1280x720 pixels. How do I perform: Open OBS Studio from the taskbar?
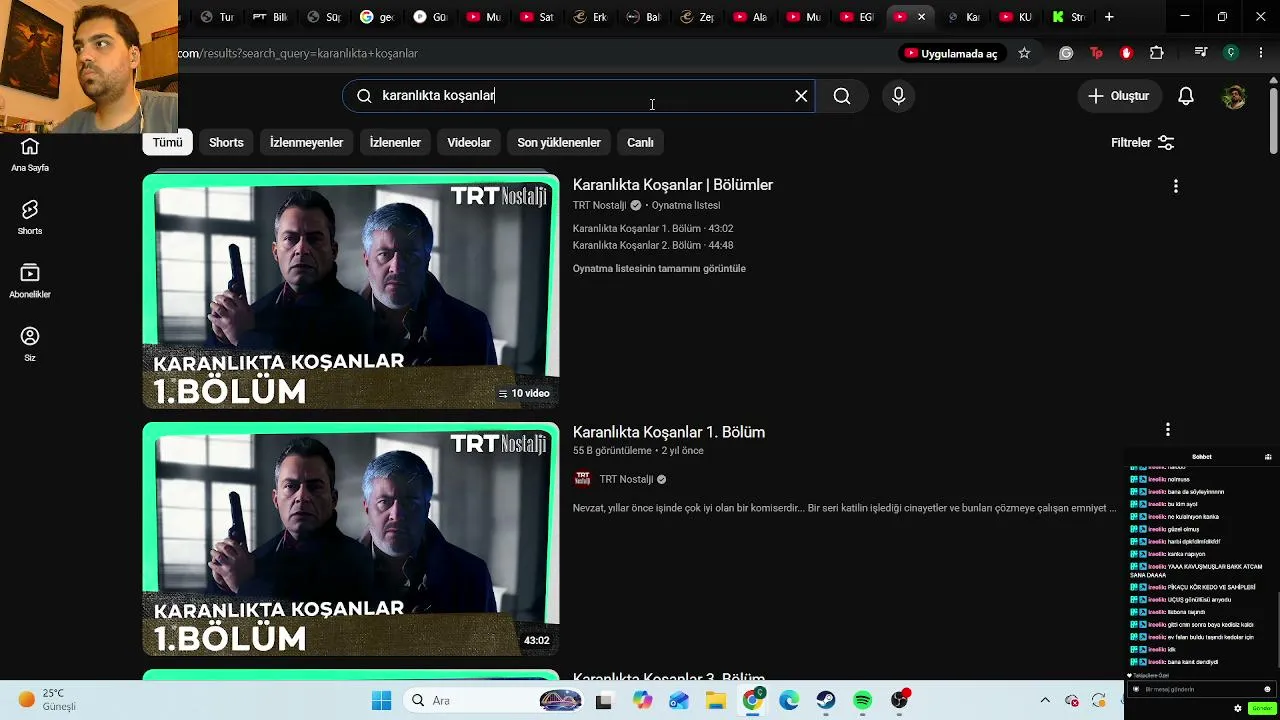(900, 701)
